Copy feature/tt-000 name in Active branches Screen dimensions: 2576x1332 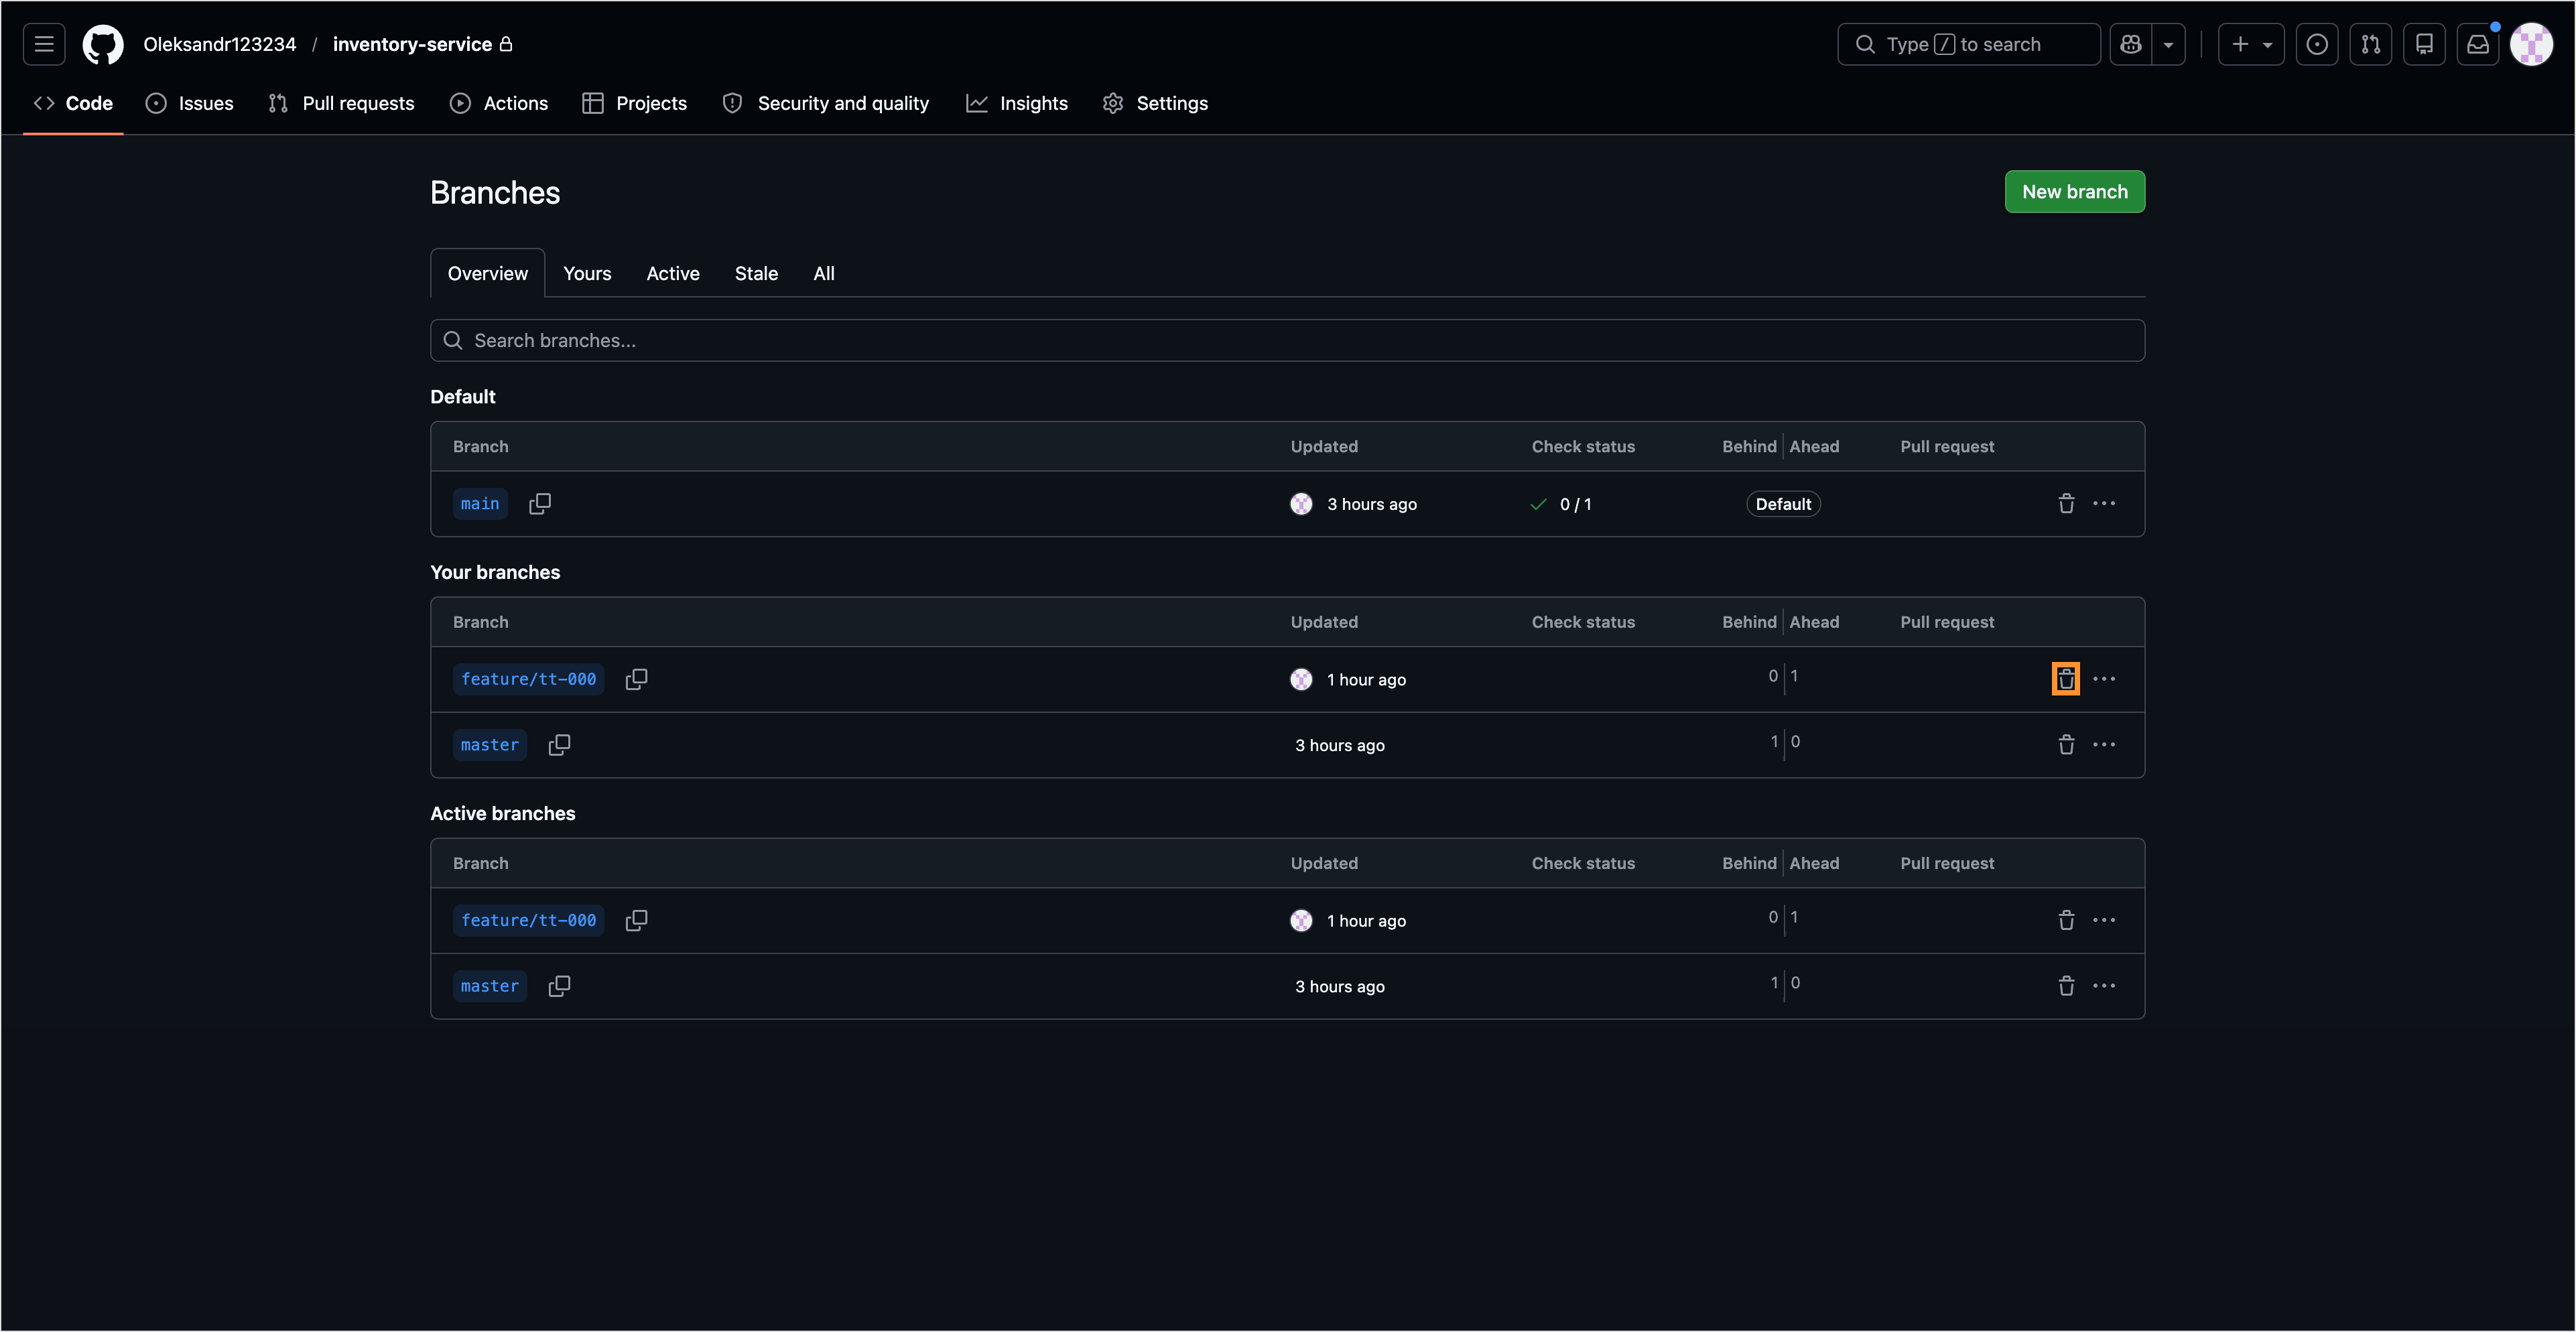coord(637,920)
